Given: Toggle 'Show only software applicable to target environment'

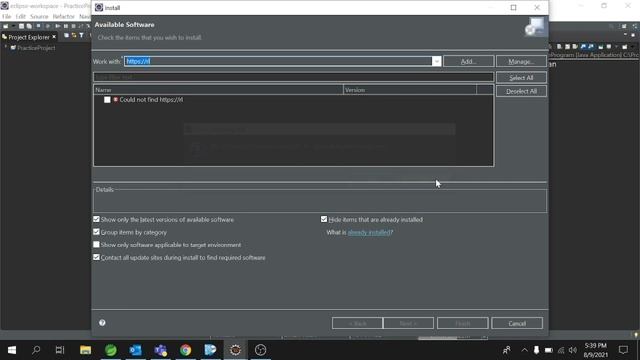Looking at the screenshot, I should tap(96, 244).
